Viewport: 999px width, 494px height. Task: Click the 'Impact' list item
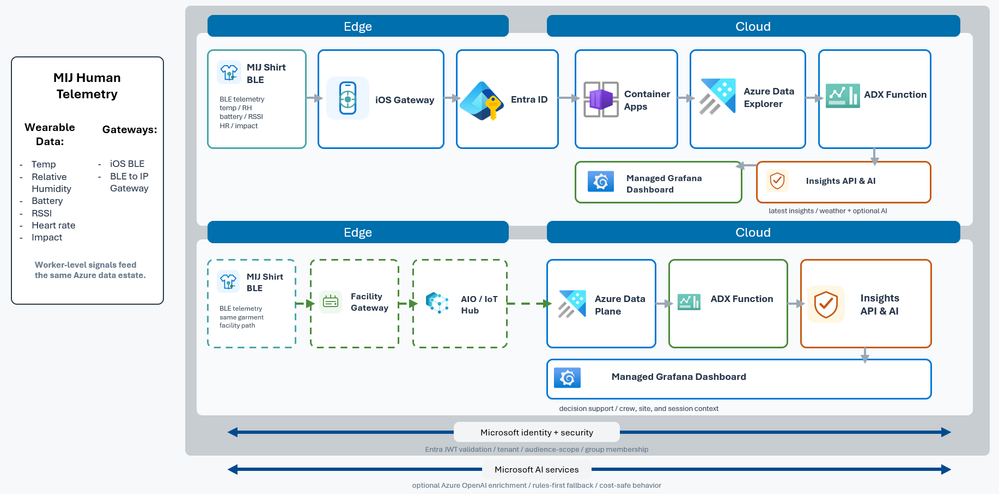pyautogui.click(x=47, y=237)
